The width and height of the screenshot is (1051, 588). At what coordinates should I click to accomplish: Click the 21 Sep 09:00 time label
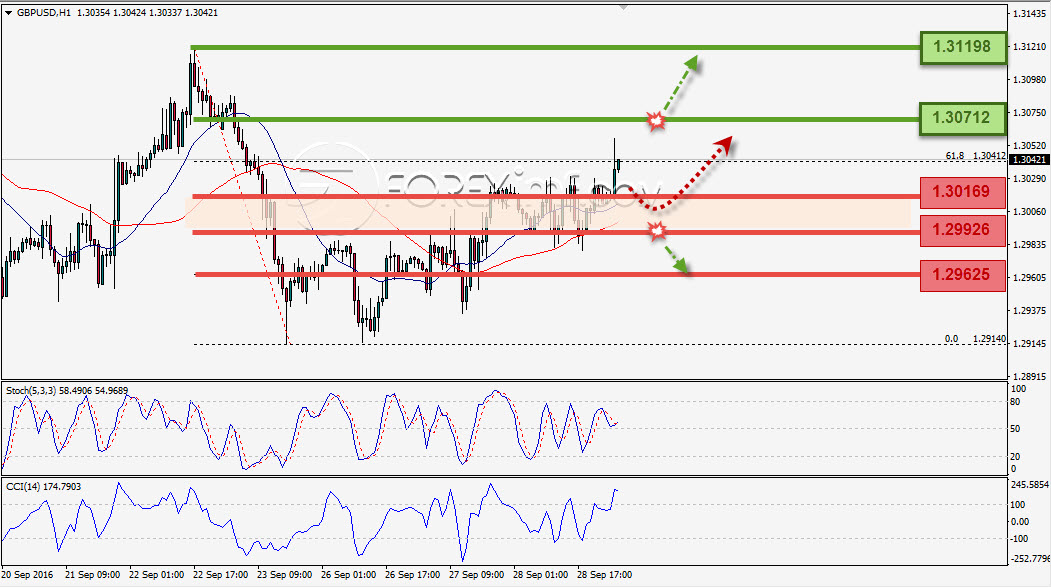[92, 575]
